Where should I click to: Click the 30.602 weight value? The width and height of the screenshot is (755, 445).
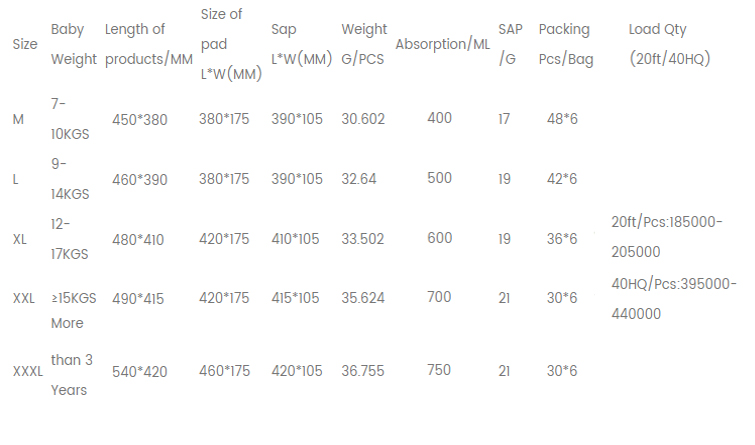363,119
